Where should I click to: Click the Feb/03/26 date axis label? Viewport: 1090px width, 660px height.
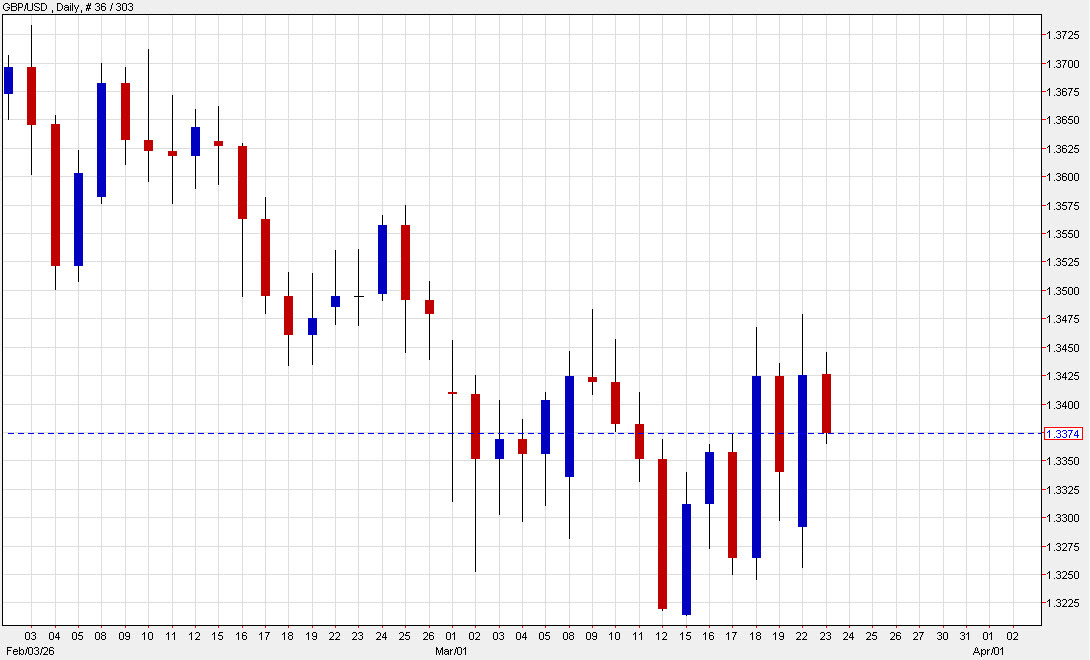(30, 648)
